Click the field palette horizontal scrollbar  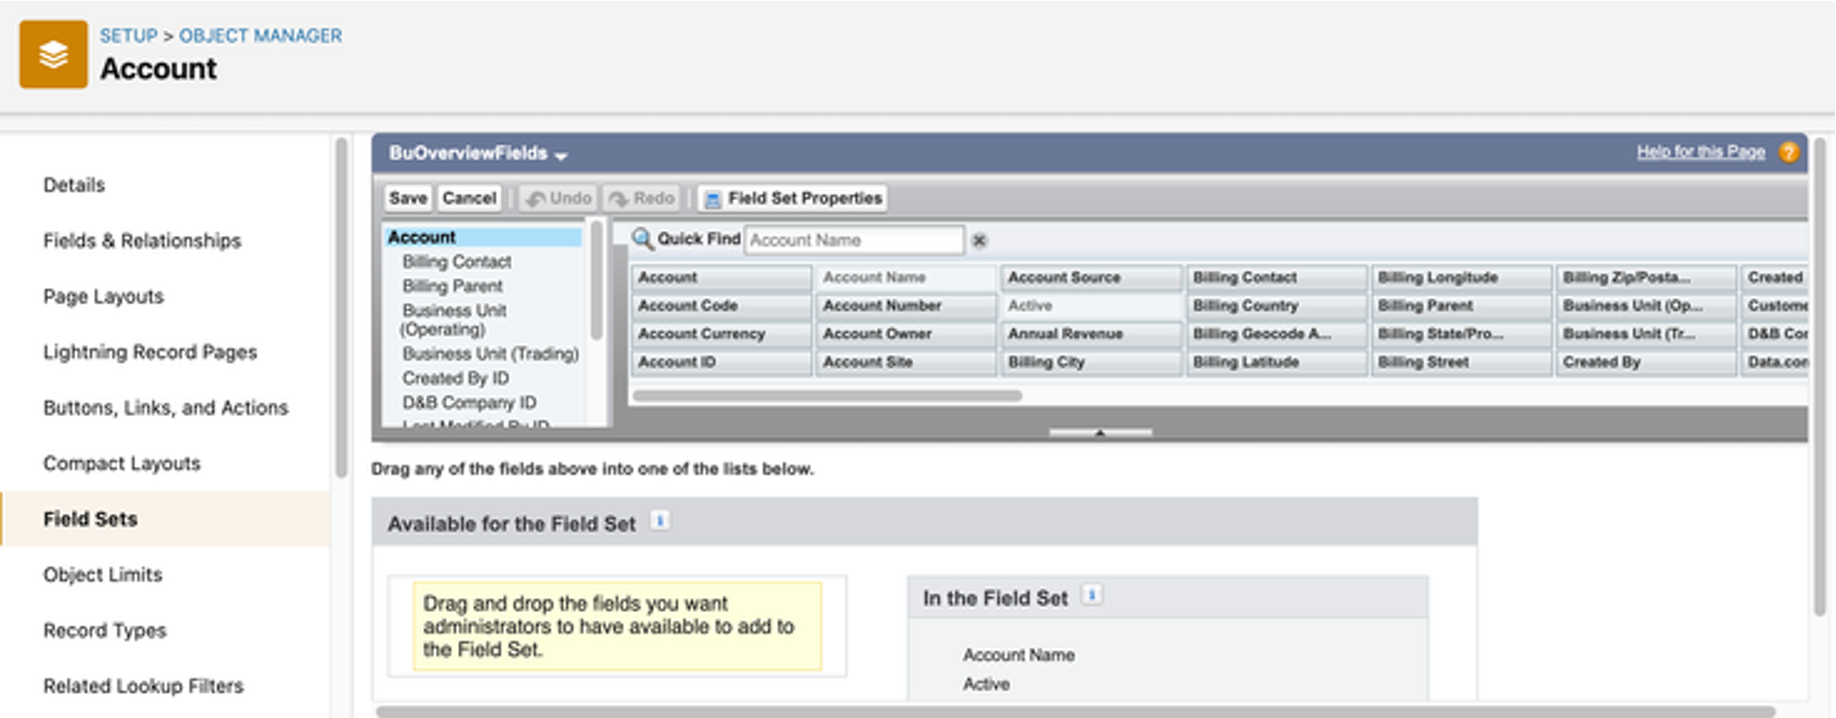[x=827, y=396]
